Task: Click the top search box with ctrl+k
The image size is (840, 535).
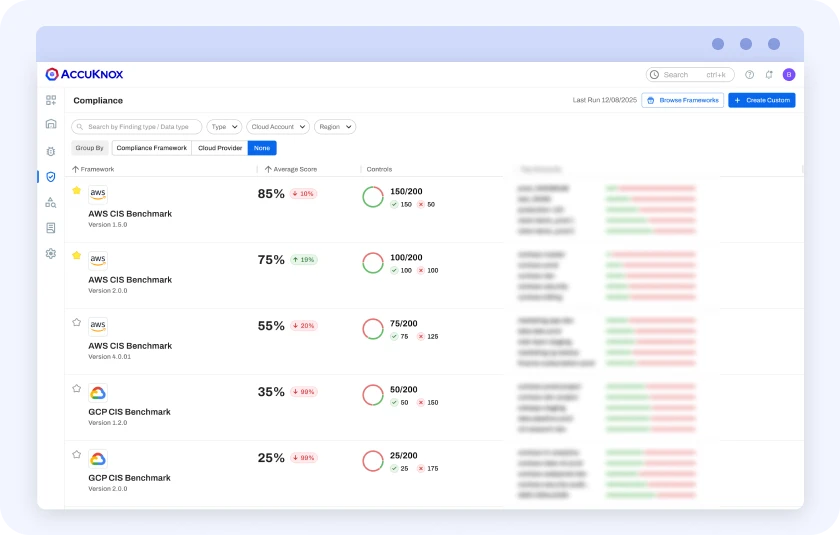Action: pyautogui.click(x=690, y=75)
